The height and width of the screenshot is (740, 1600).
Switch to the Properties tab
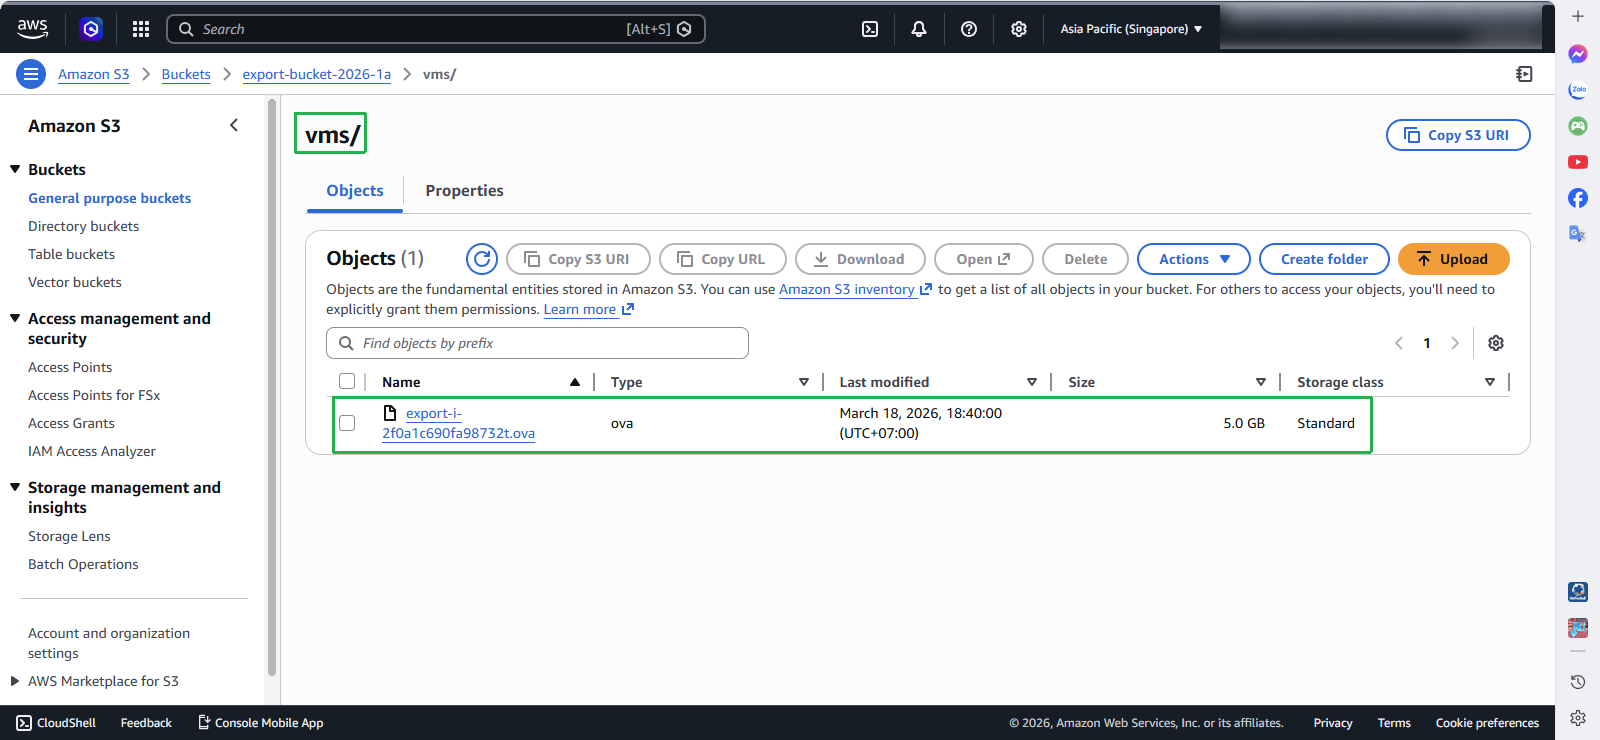point(465,191)
